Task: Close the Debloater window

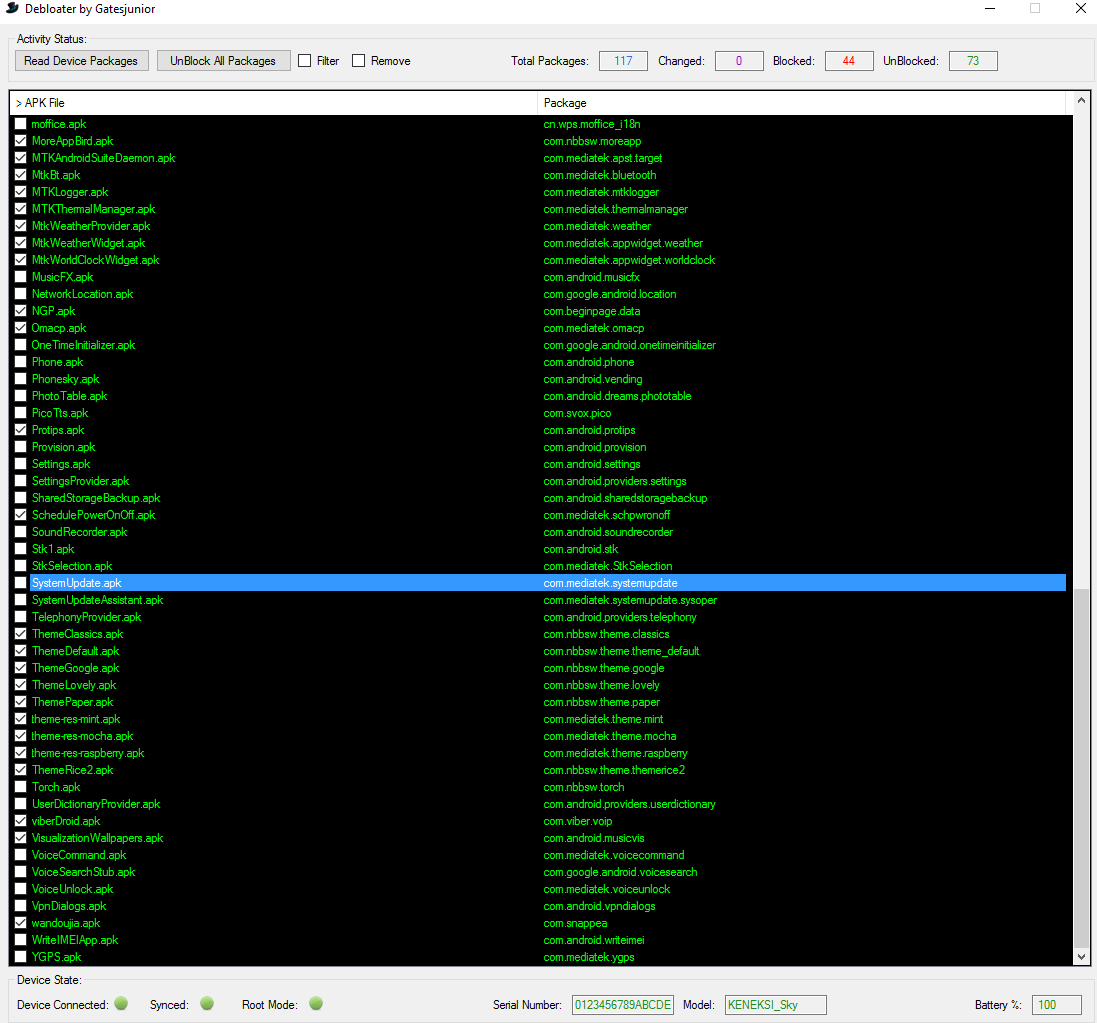Action: click(1080, 8)
